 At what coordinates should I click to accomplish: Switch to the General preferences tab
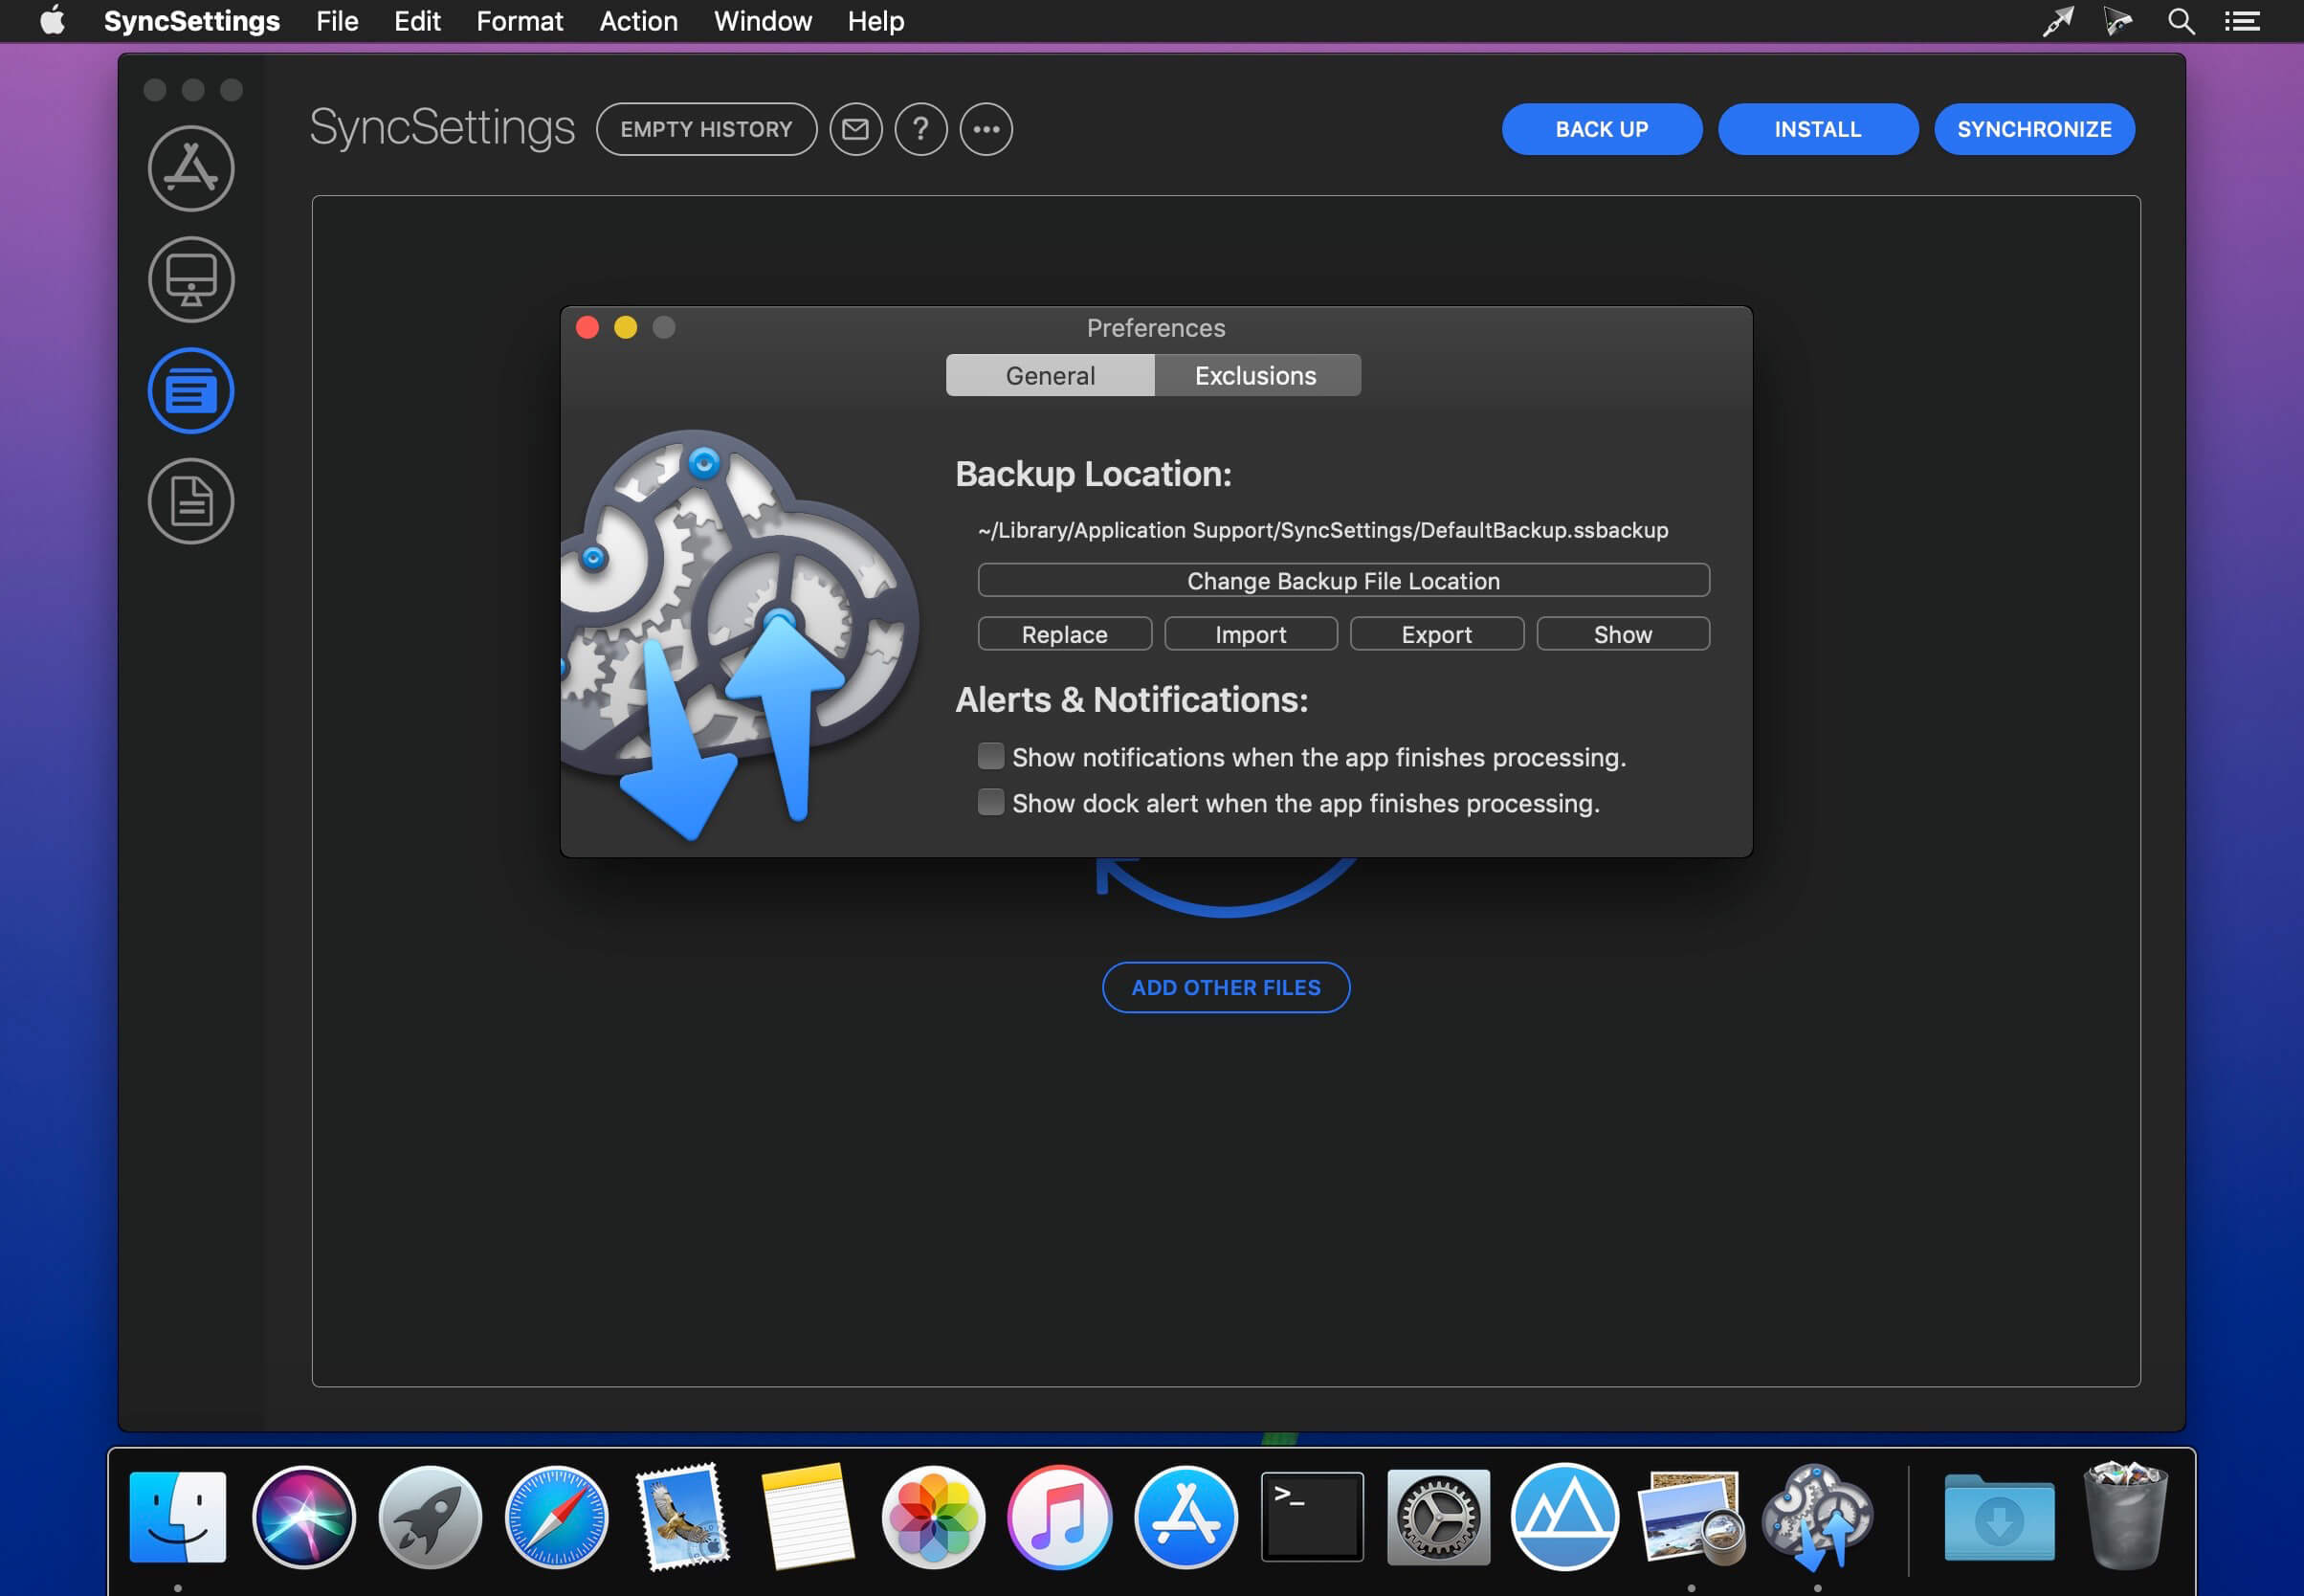click(1050, 376)
